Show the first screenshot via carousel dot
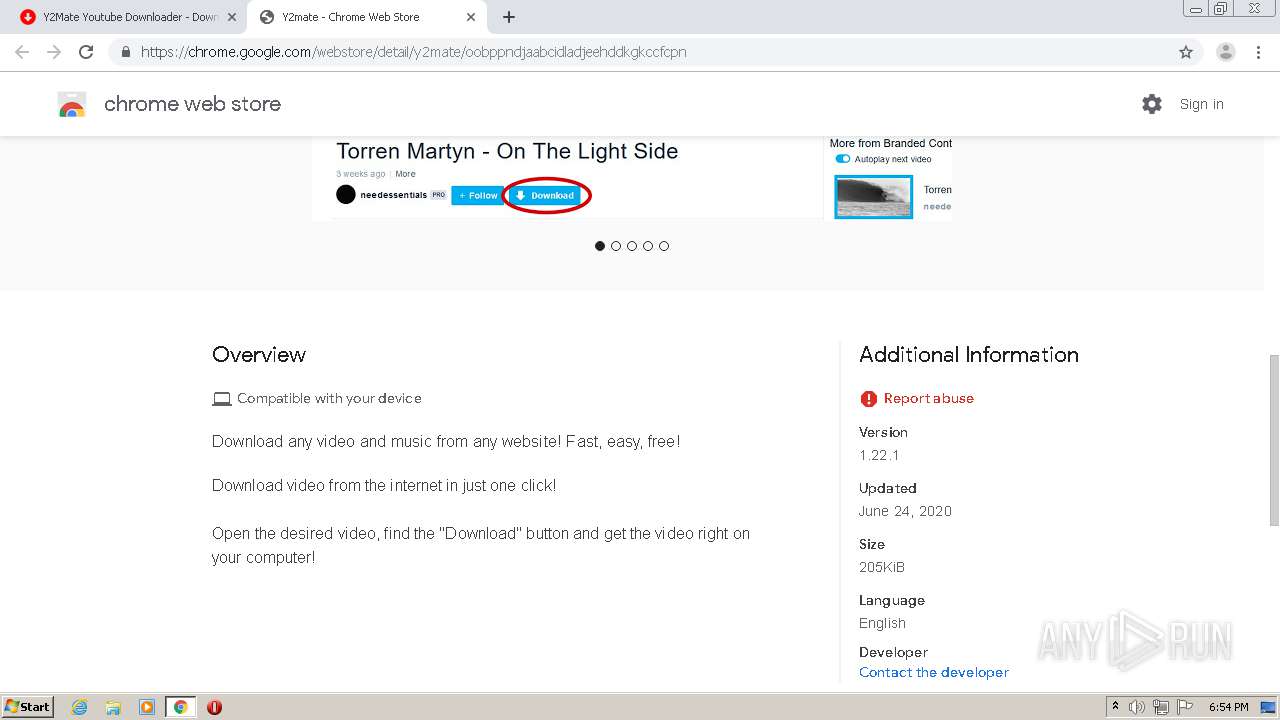 [x=600, y=246]
